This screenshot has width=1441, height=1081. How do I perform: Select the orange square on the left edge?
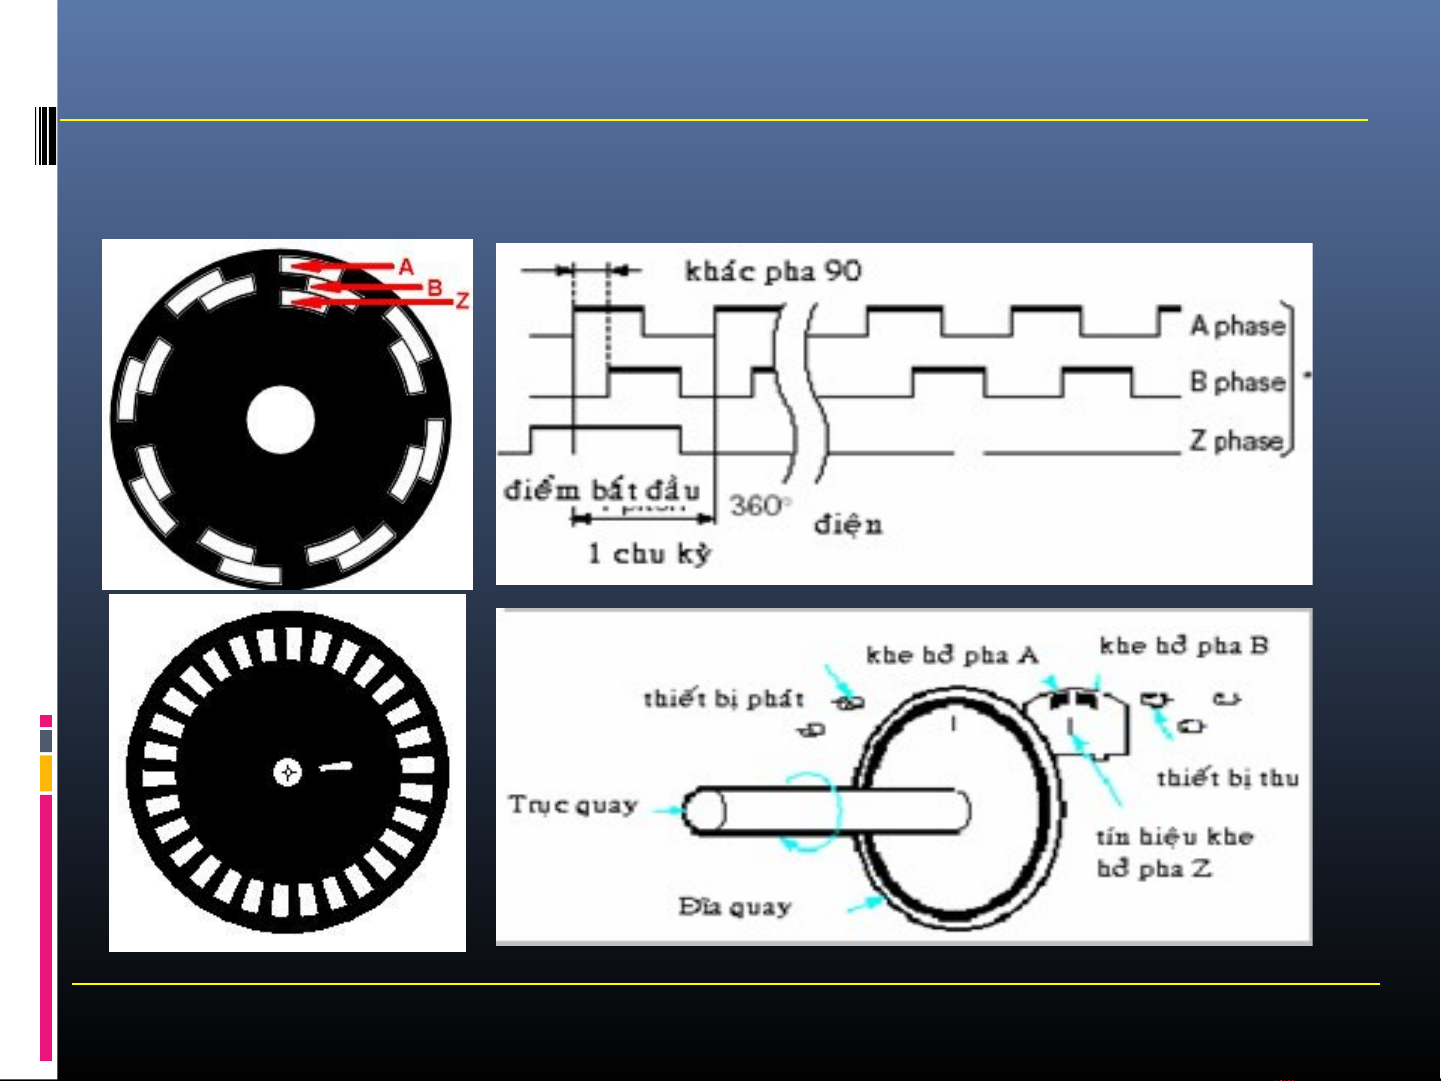point(46,773)
